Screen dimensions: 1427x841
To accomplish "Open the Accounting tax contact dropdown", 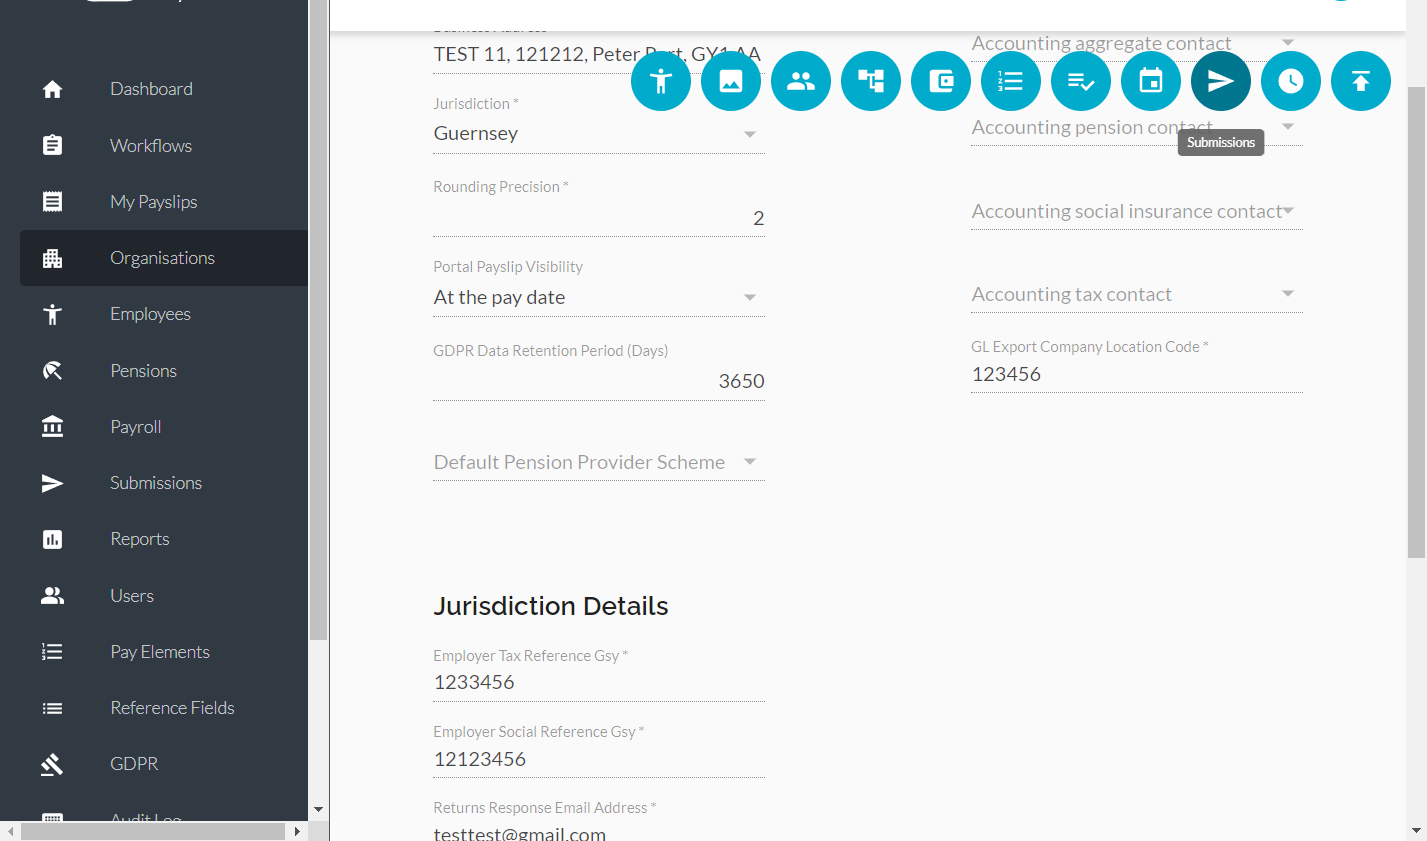I will coord(1137,294).
